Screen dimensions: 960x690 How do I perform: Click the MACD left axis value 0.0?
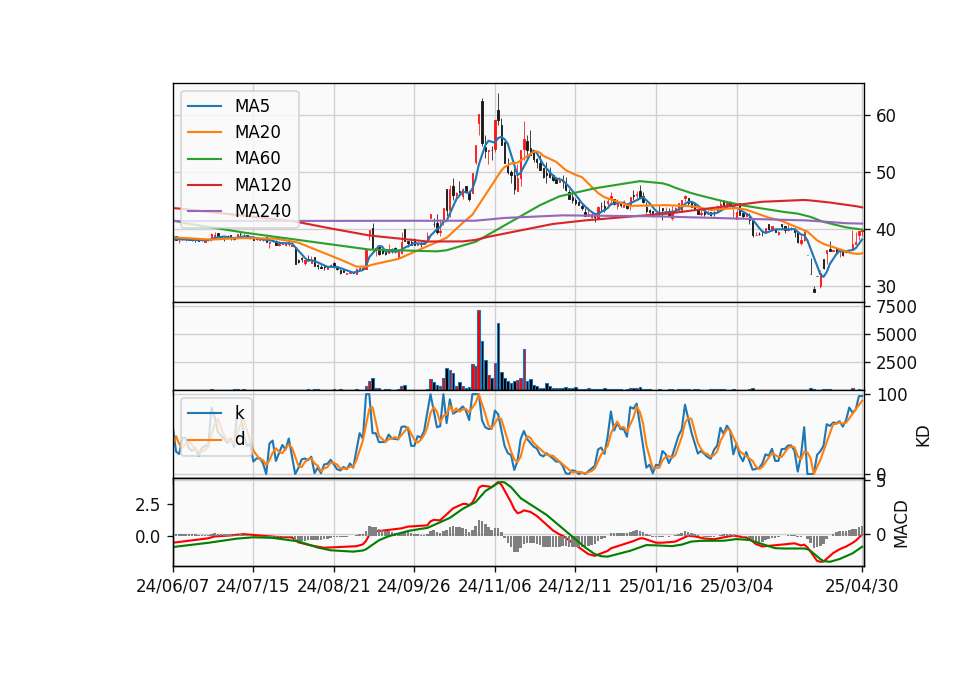(148, 537)
